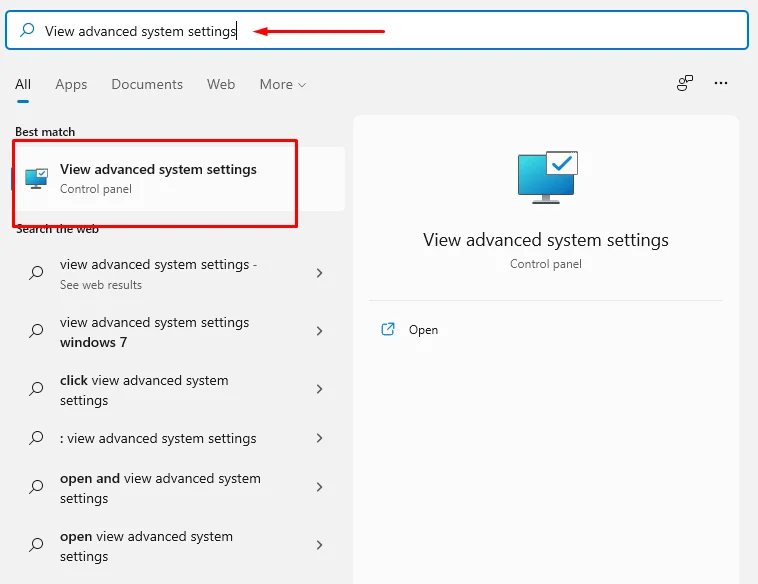Expand arrow for 'open and view advanced' suggestion
758x584 pixels.
click(319, 487)
